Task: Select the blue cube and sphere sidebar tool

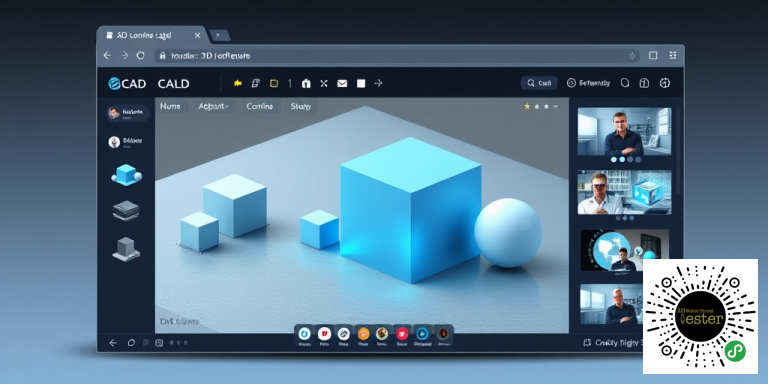Action: pos(126,175)
